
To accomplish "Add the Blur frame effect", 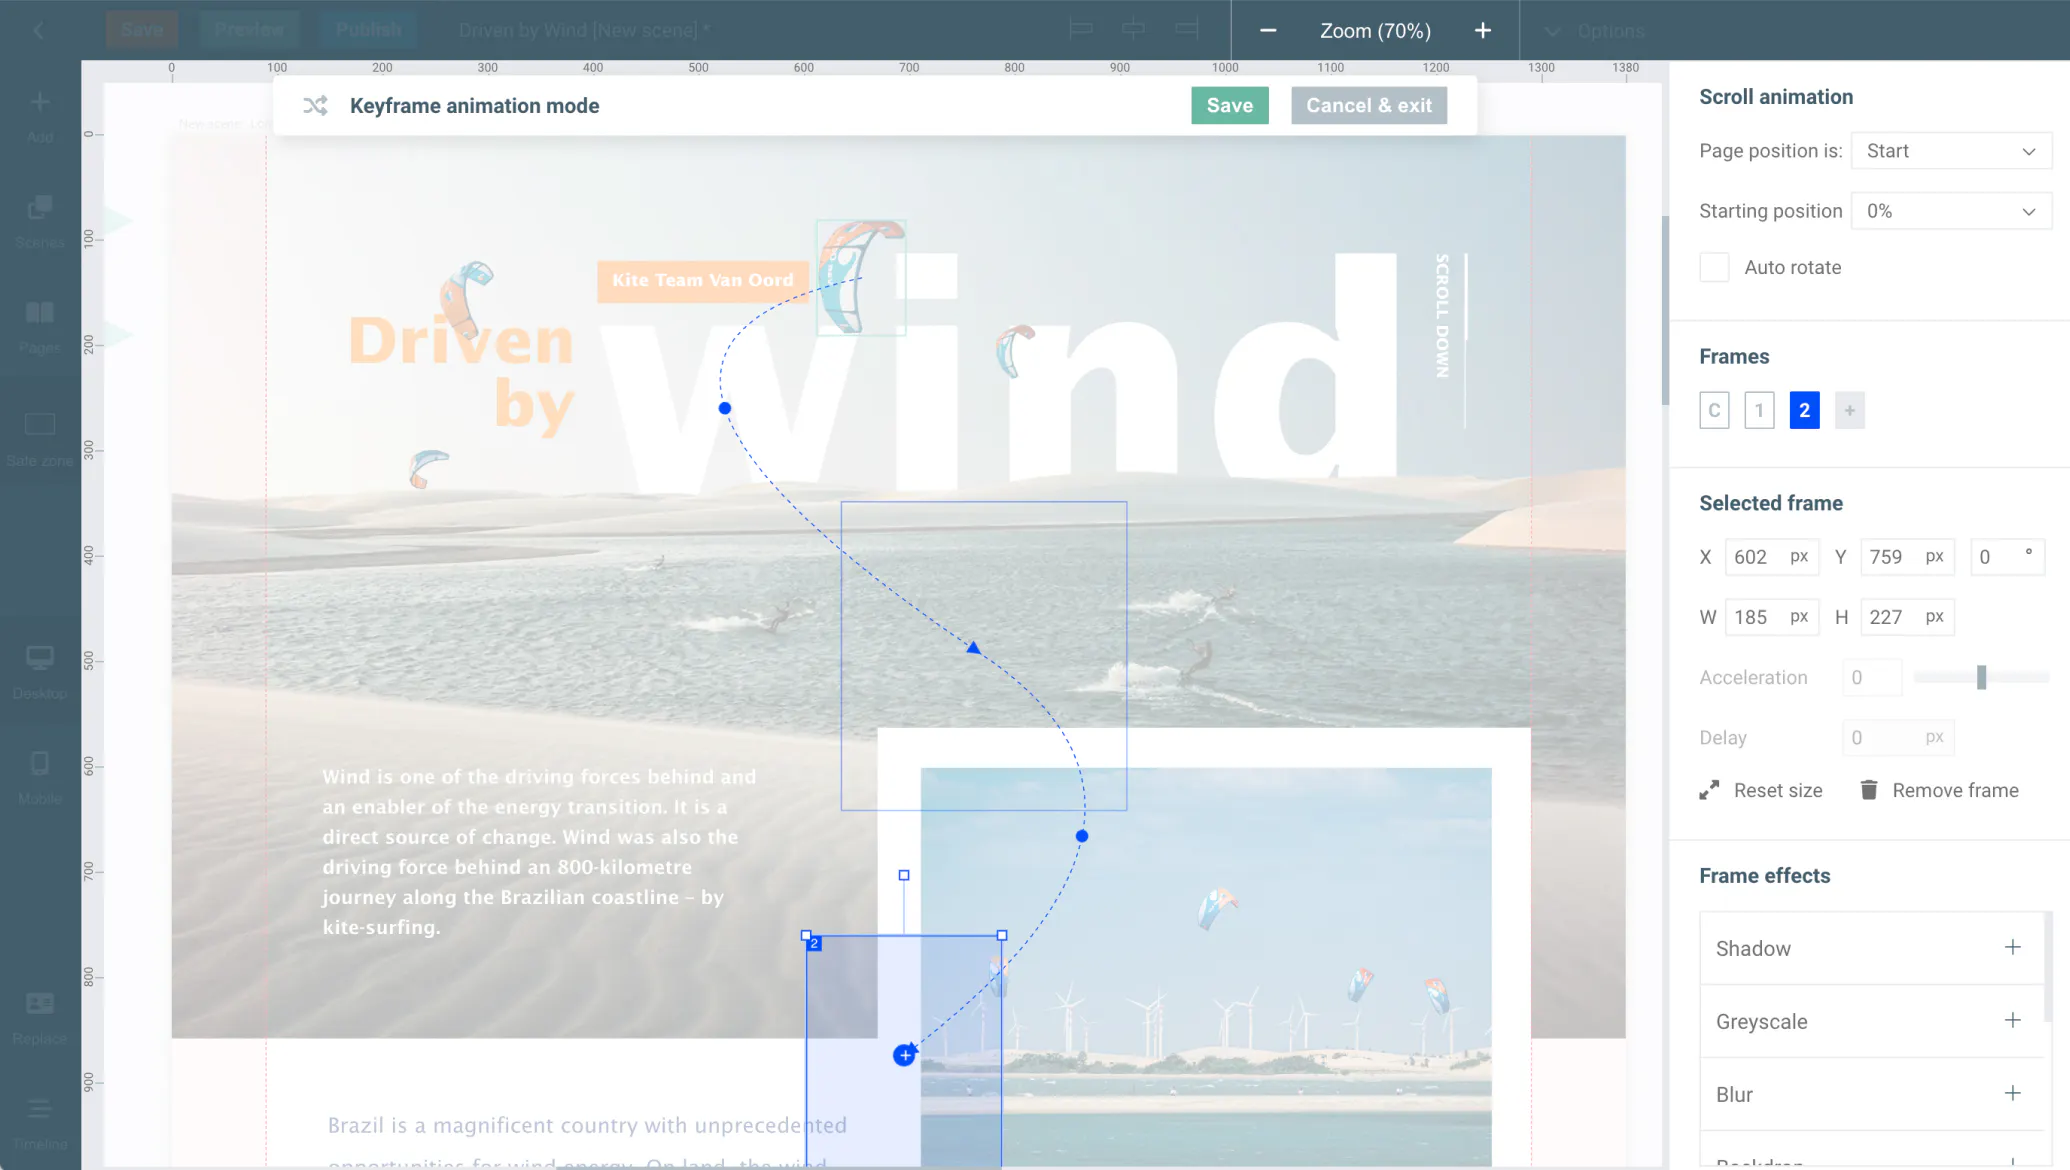I will click(2013, 1093).
